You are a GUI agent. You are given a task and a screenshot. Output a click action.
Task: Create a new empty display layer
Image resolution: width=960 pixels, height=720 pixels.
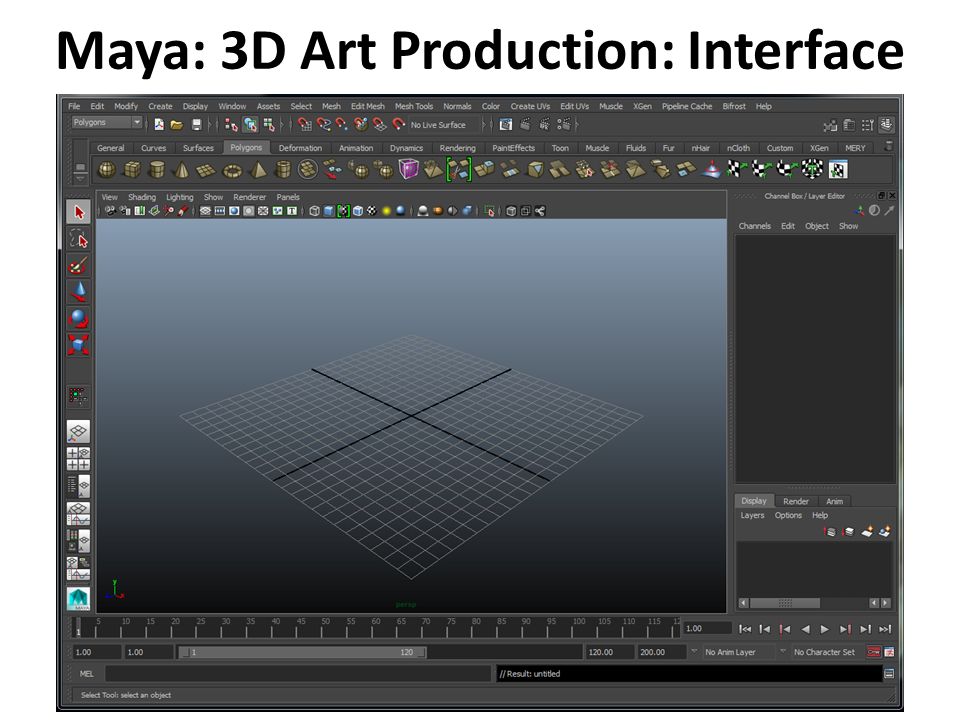click(867, 531)
